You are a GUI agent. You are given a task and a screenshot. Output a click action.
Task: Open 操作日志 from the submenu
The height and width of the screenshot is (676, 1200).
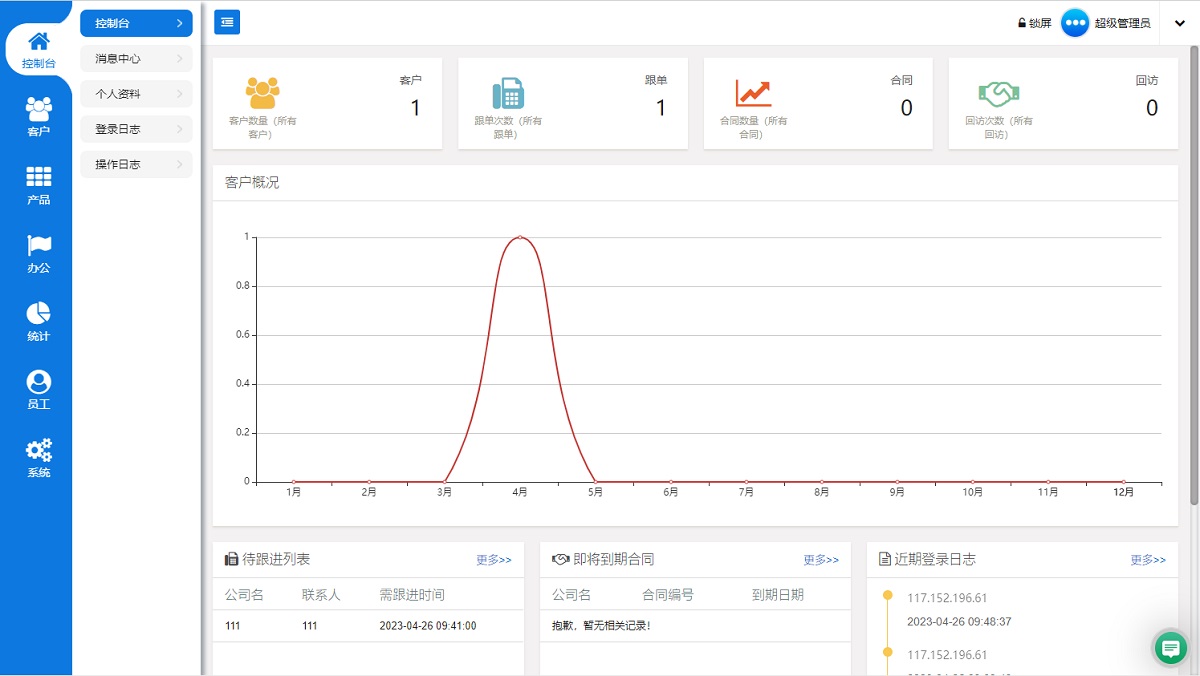[136, 164]
